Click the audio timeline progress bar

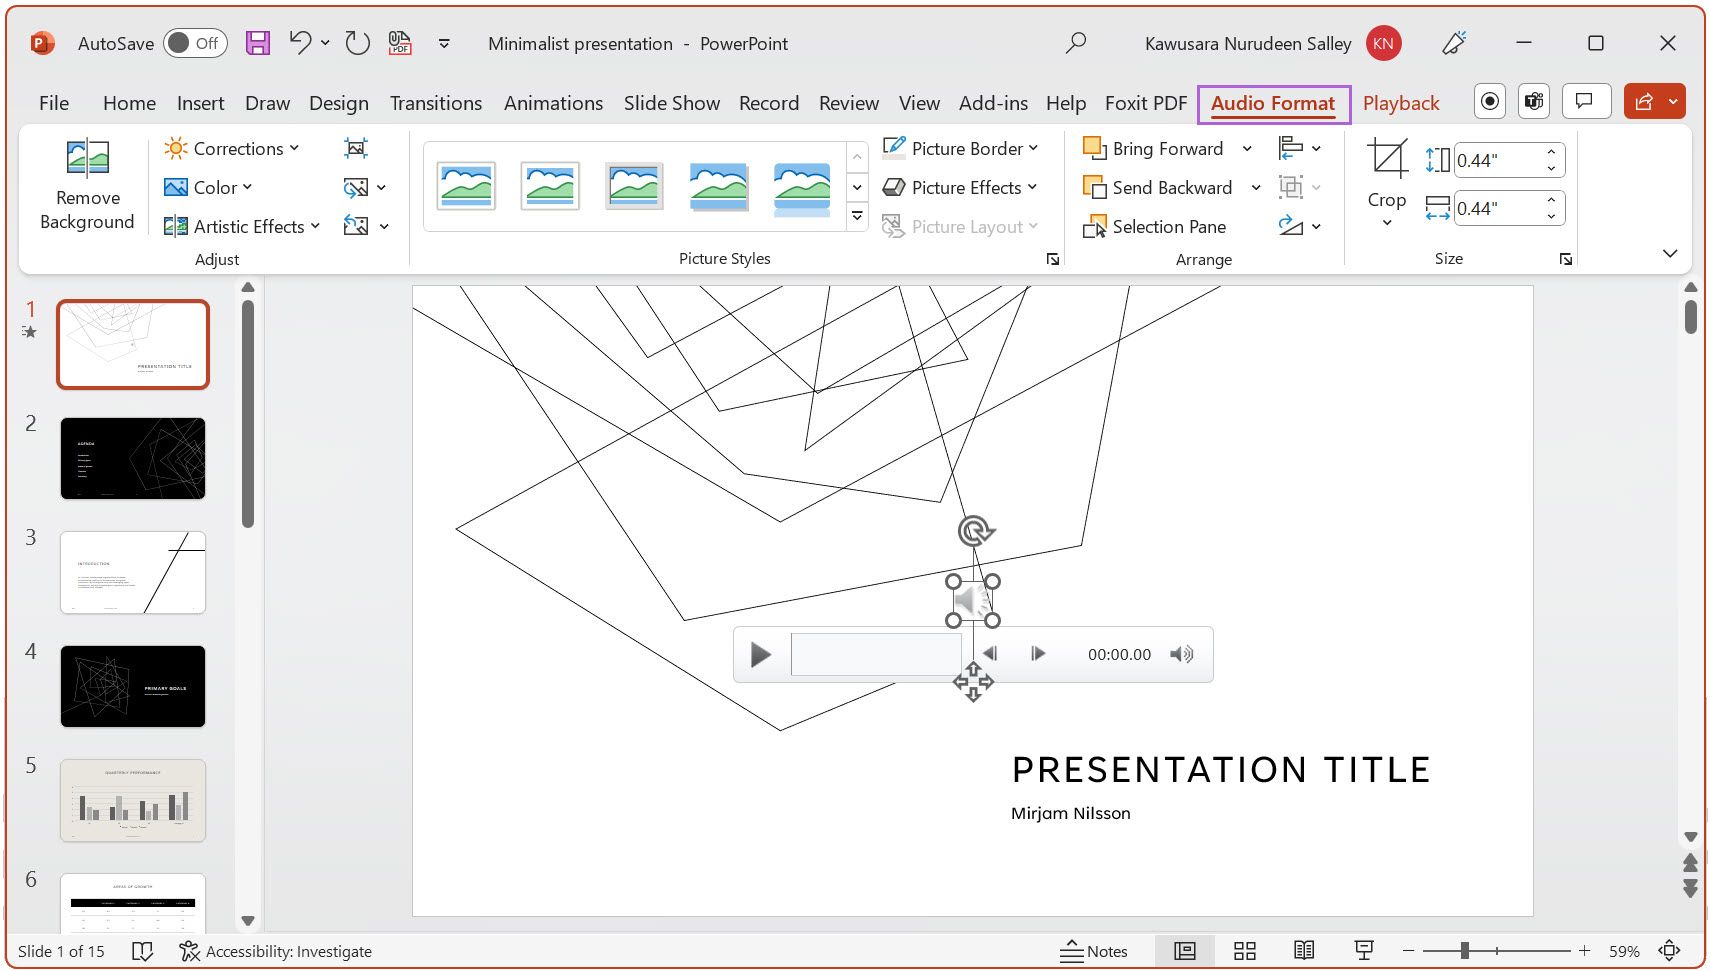pyautogui.click(x=877, y=654)
